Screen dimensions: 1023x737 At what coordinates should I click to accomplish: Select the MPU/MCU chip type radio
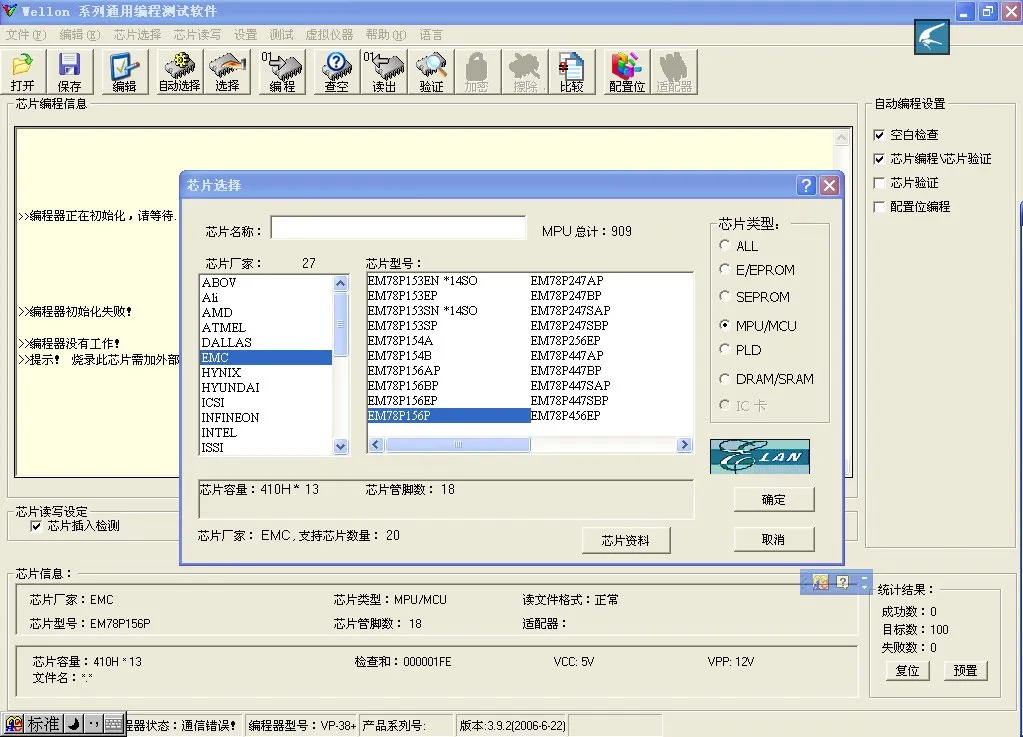coord(724,325)
